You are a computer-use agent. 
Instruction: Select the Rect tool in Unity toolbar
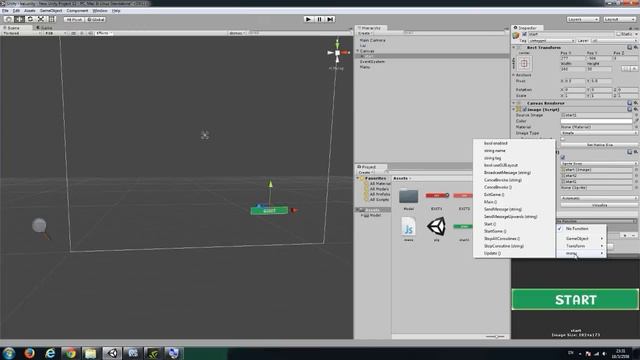pos(52,19)
